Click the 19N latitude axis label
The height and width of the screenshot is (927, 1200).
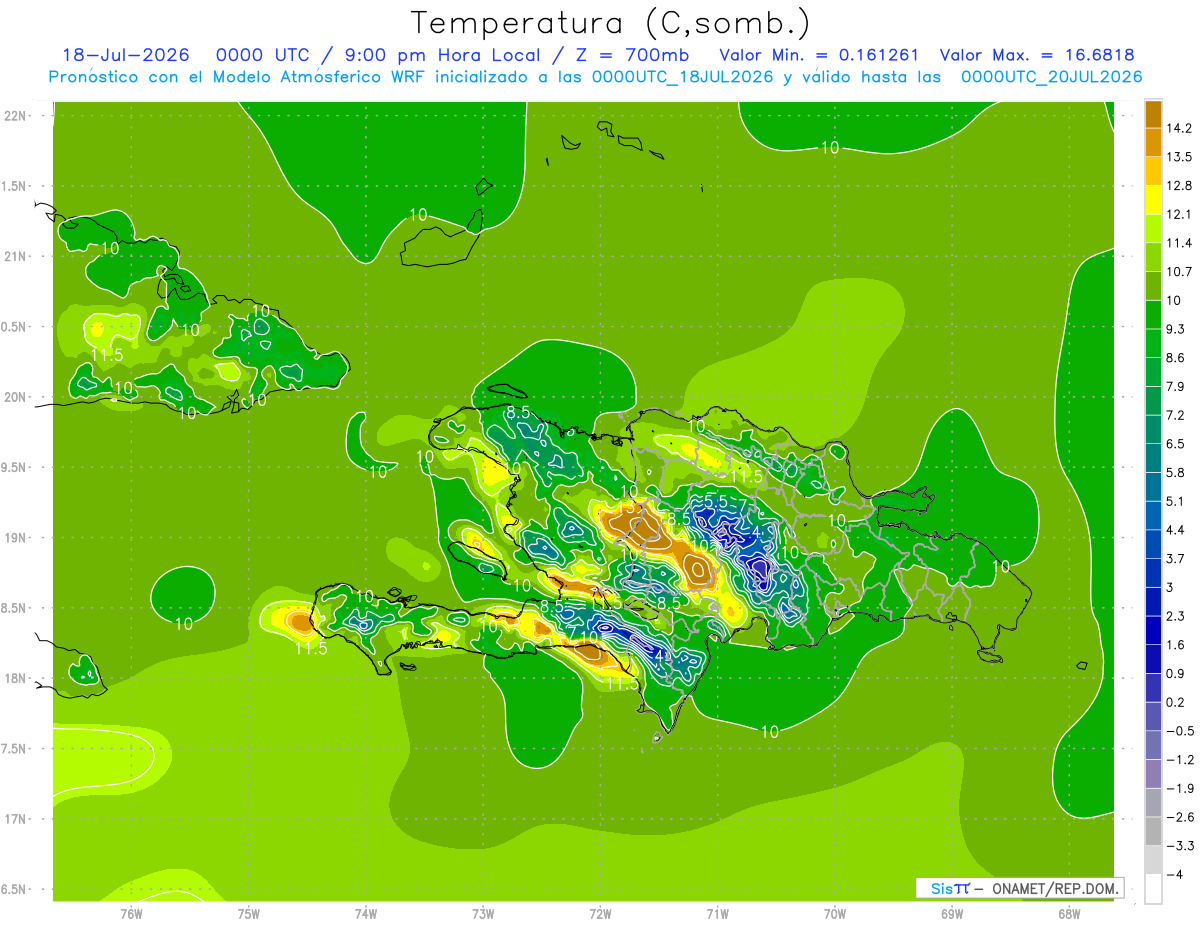[x=15, y=538]
